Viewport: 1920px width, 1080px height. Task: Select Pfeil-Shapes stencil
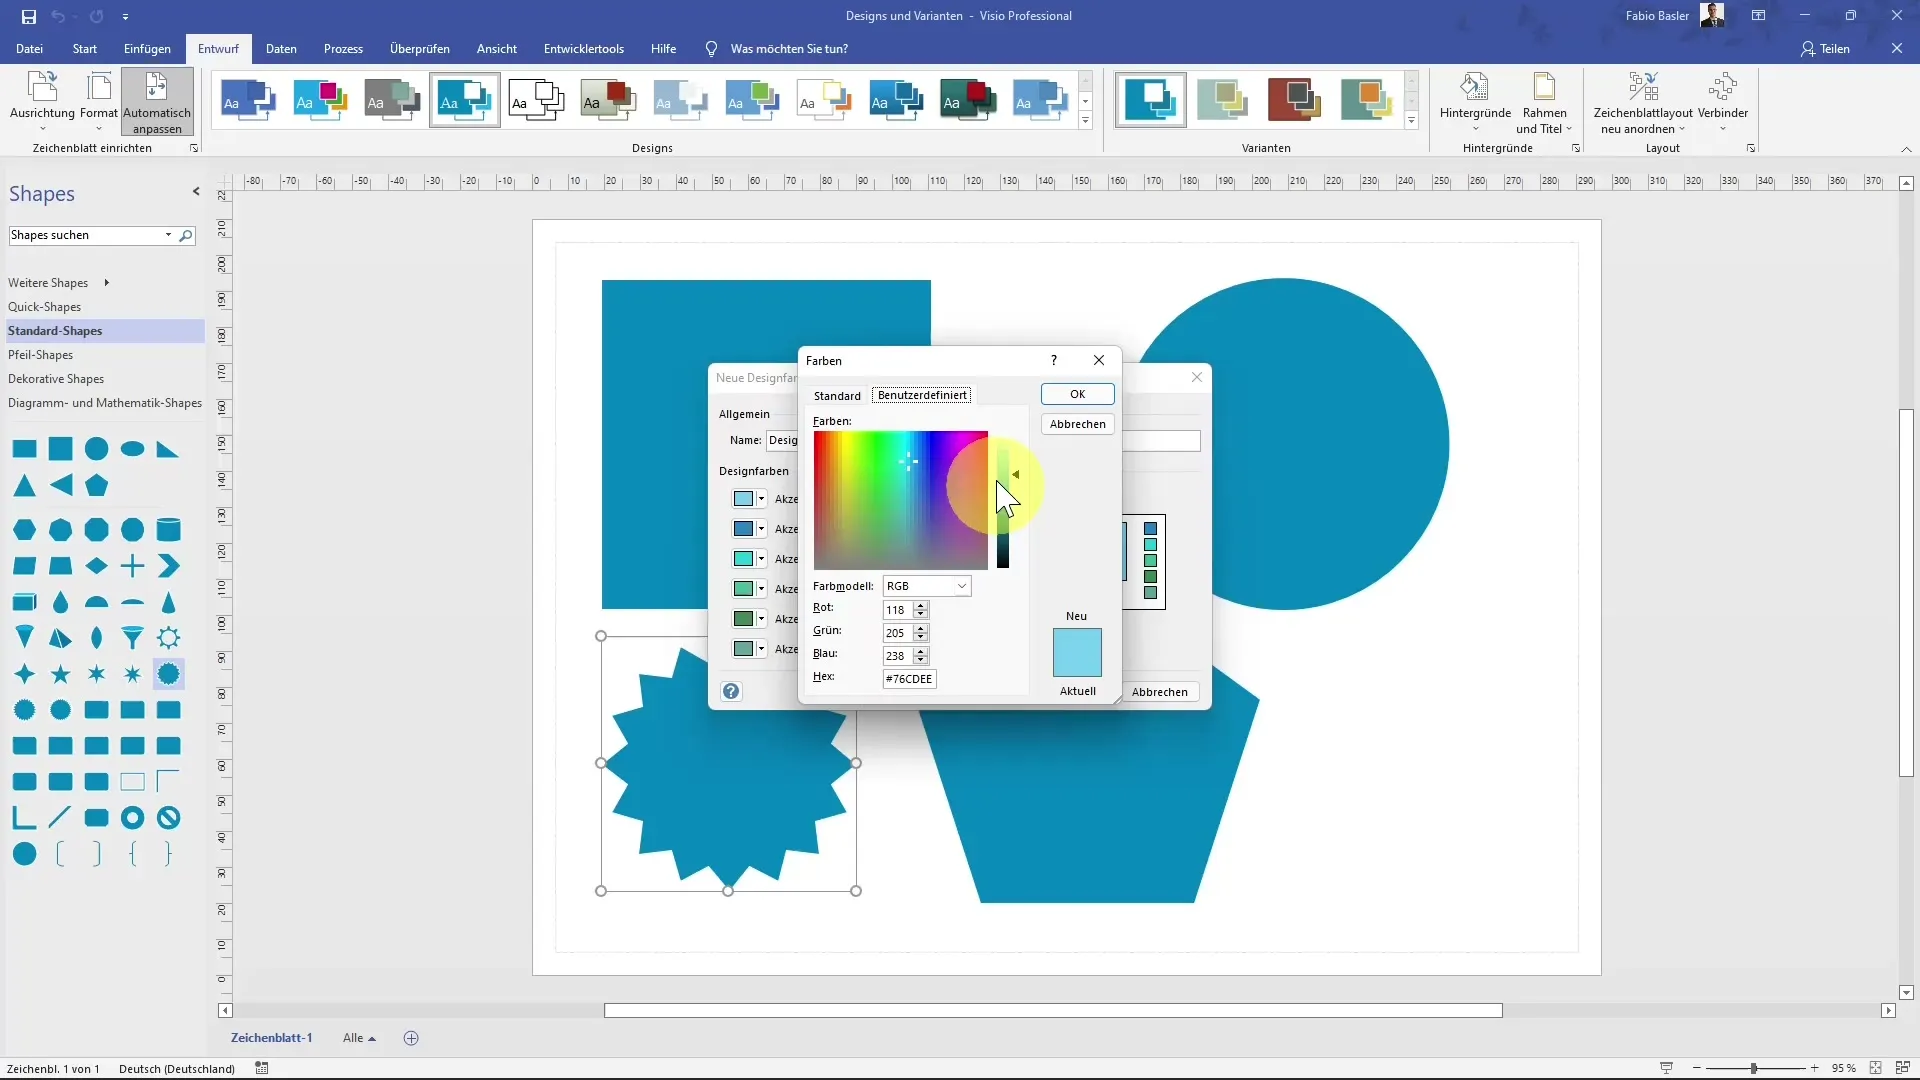(40, 355)
